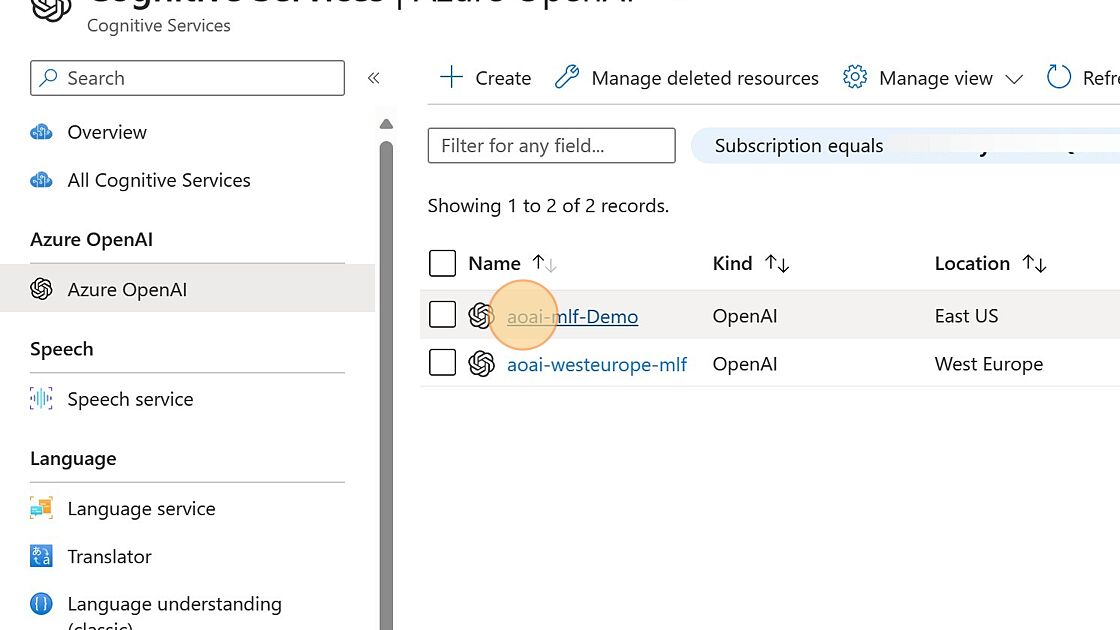The height and width of the screenshot is (630, 1120).
Task: Click the Translator icon in sidebar
Action: click(41, 557)
